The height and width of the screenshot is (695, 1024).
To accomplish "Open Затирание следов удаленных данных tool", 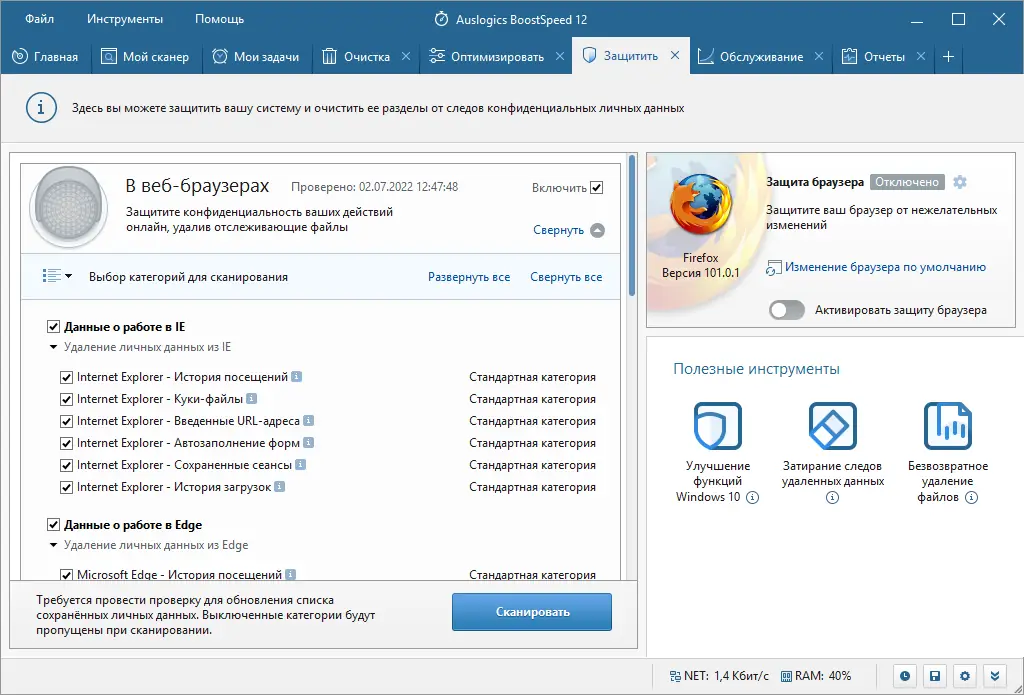I will click(833, 427).
